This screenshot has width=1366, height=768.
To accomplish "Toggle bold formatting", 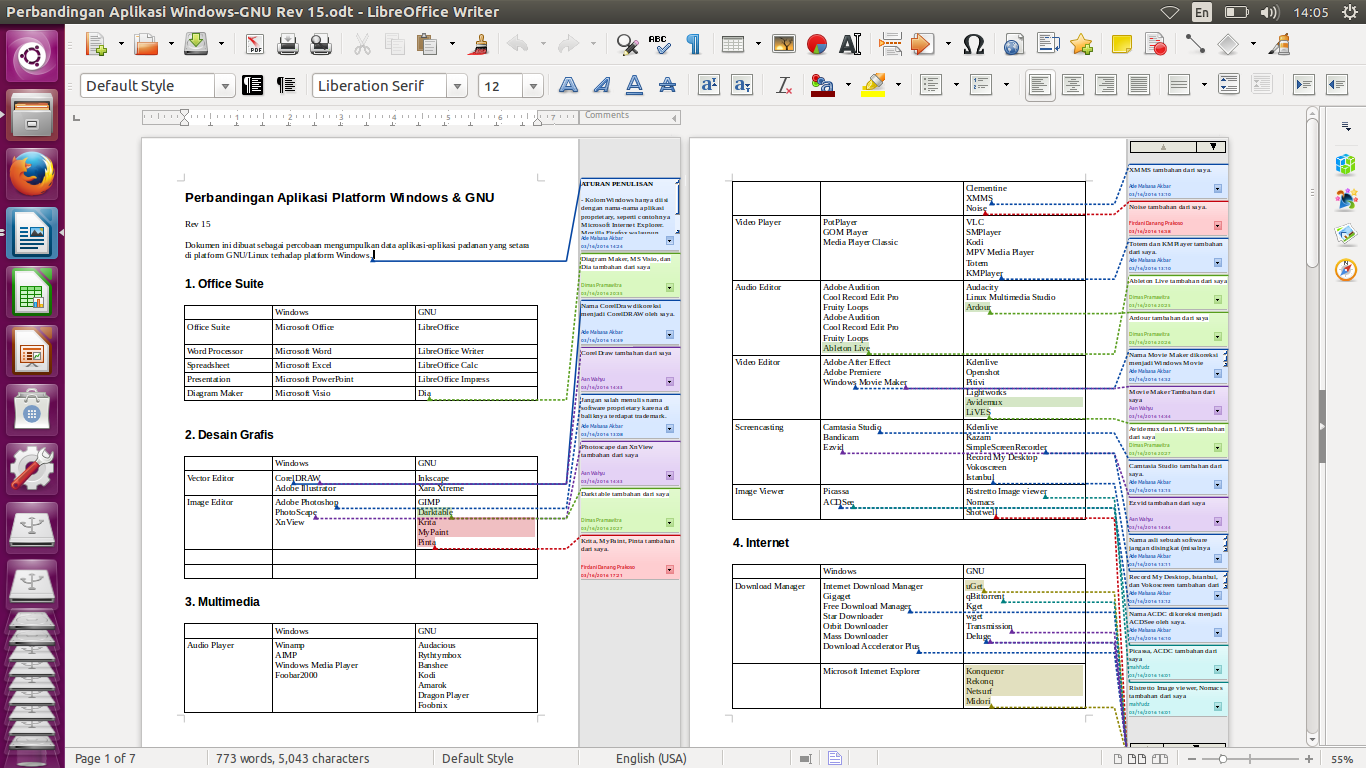I will (x=568, y=85).
